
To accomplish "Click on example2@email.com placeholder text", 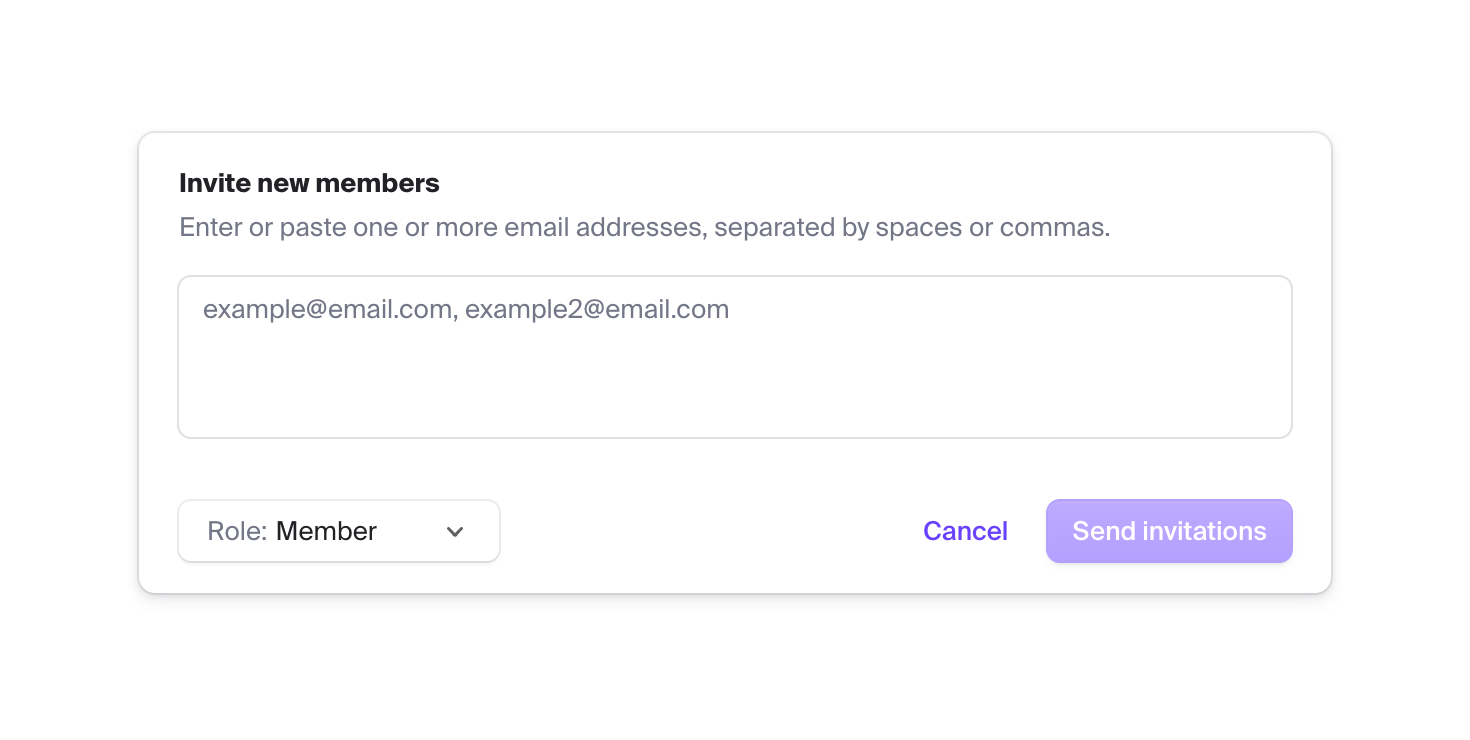I will click(597, 310).
